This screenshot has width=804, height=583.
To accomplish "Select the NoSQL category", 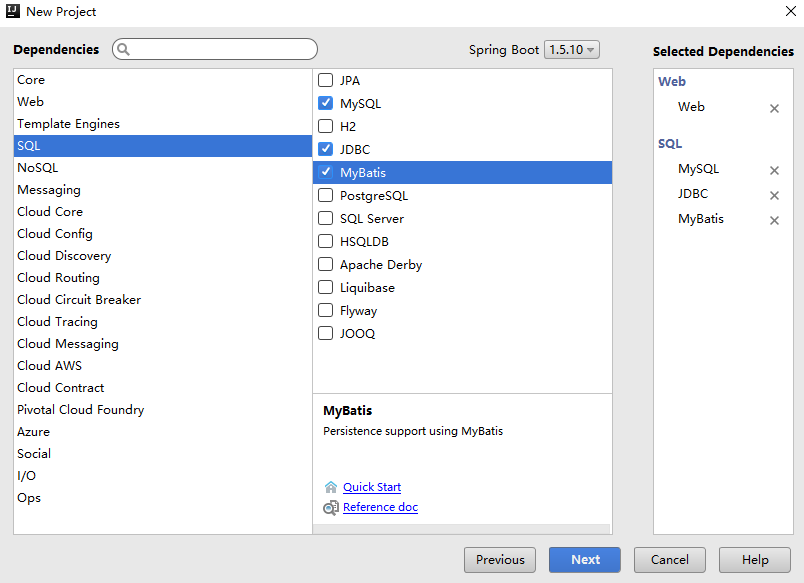I will point(38,168).
